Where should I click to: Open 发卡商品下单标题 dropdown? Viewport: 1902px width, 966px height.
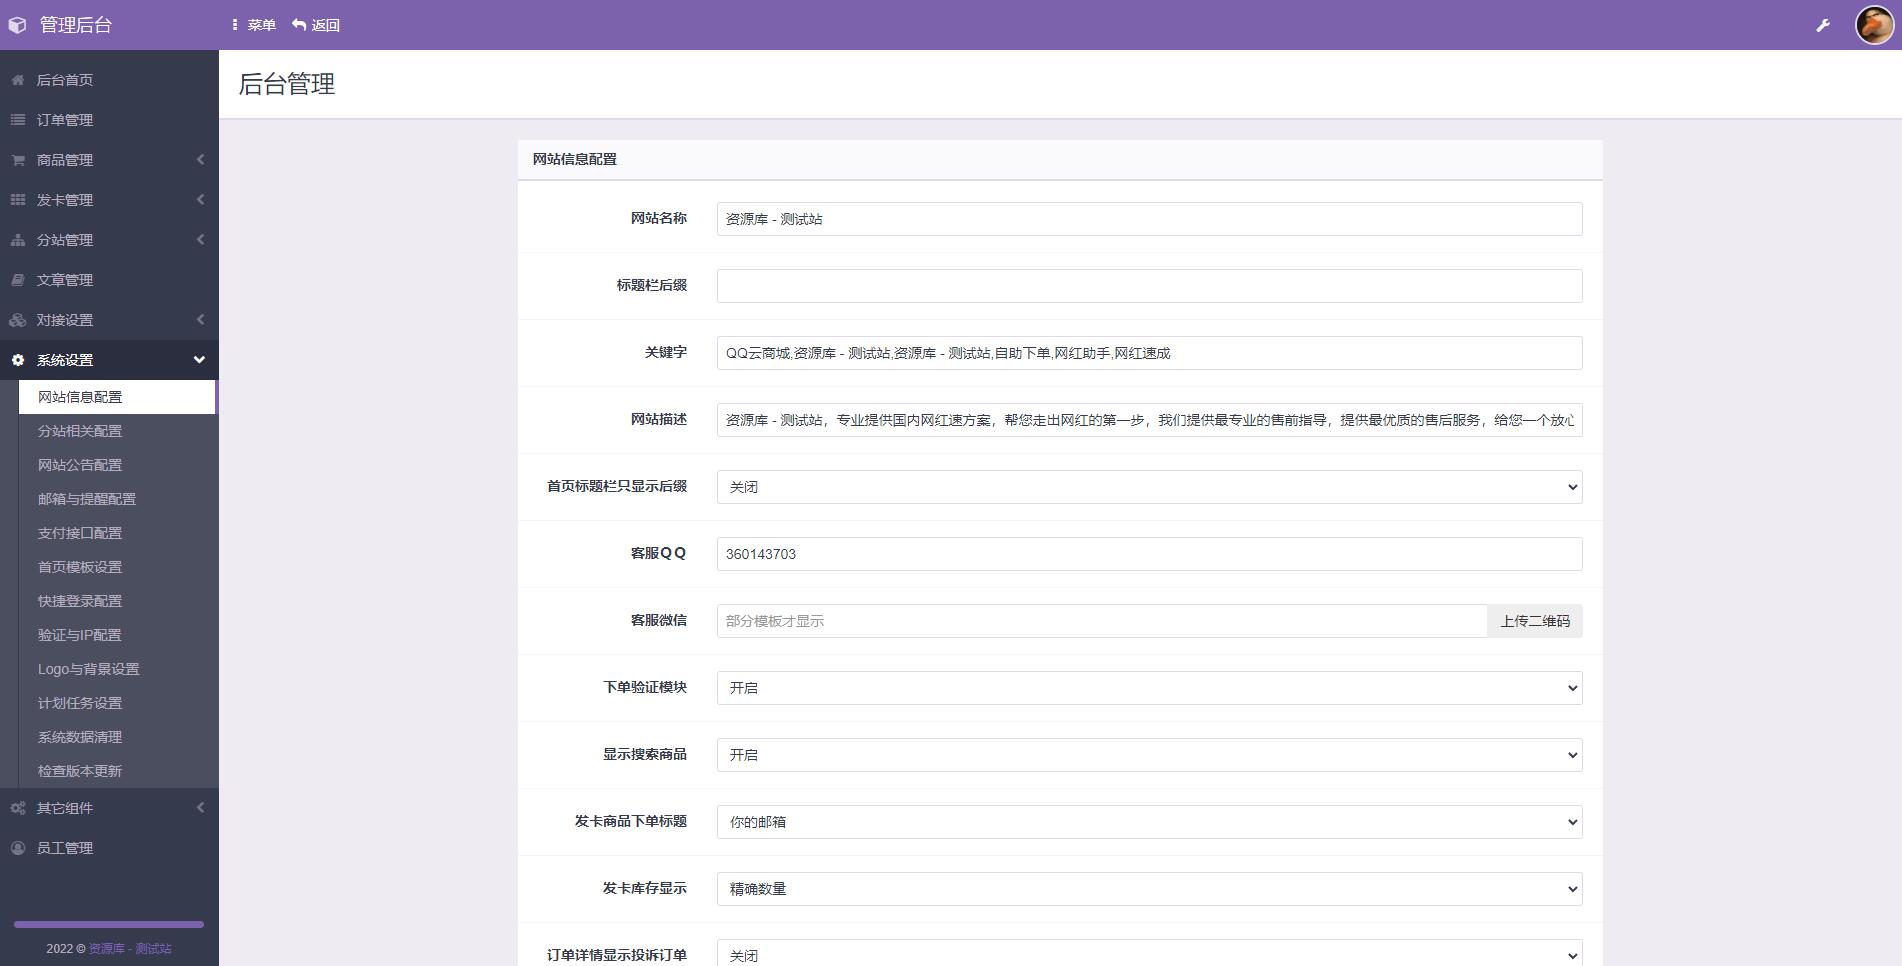click(x=1149, y=822)
